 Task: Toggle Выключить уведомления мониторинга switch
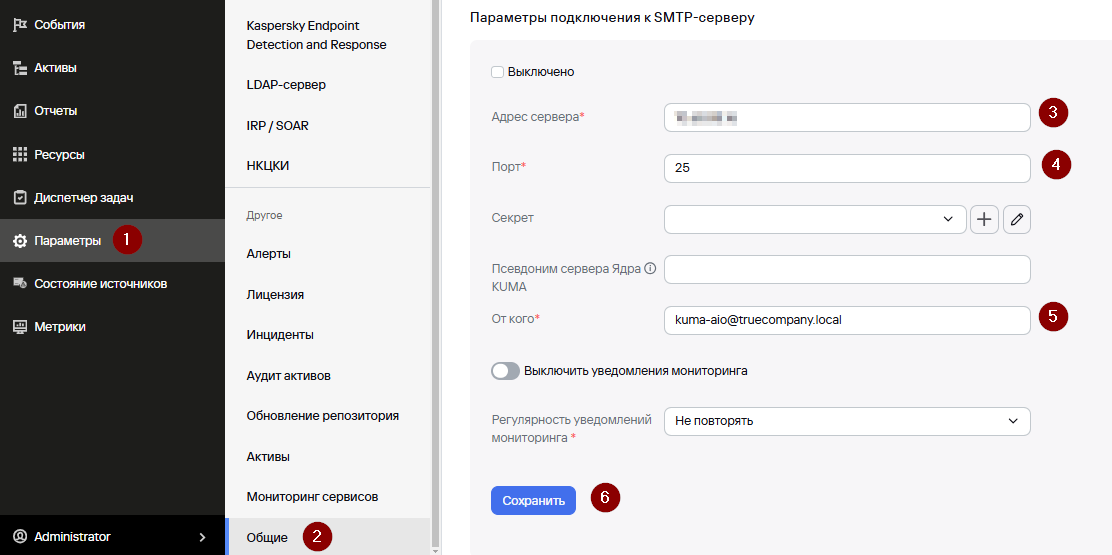point(506,371)
